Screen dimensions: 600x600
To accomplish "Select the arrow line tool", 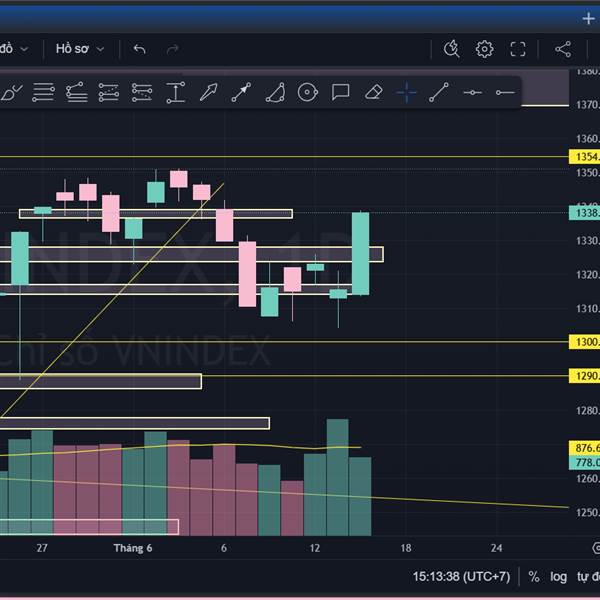I will (x=241, y=92).
